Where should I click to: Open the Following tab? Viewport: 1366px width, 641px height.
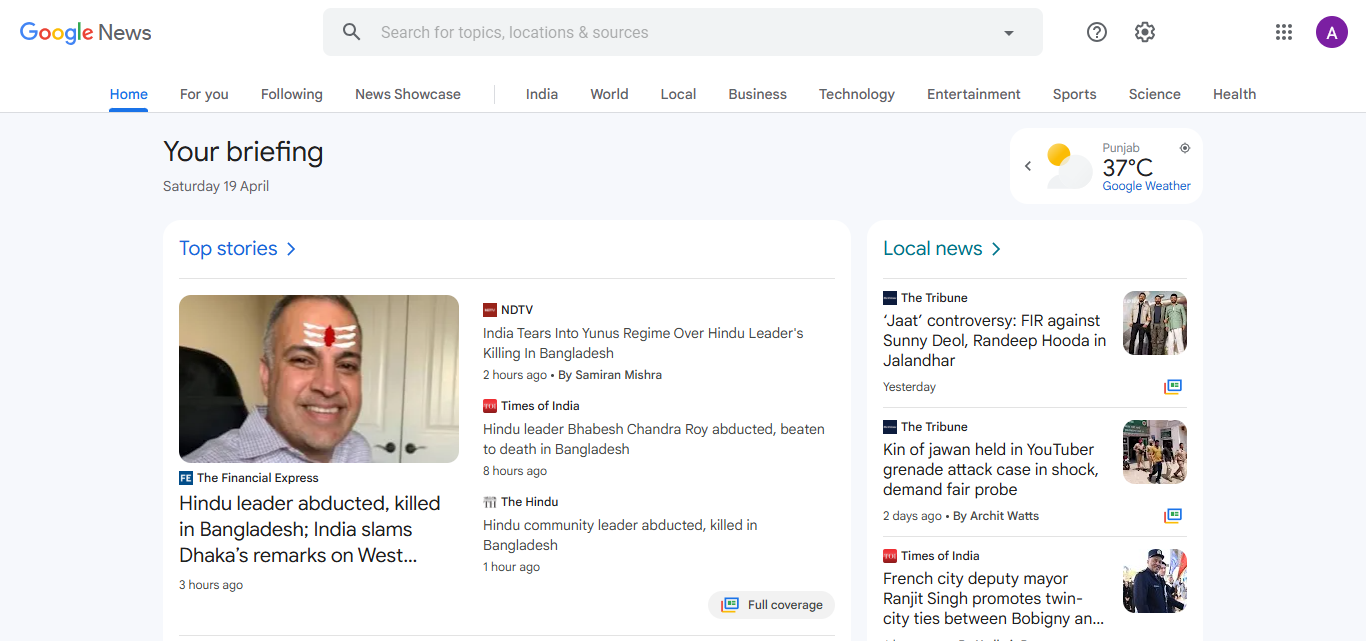292,94
